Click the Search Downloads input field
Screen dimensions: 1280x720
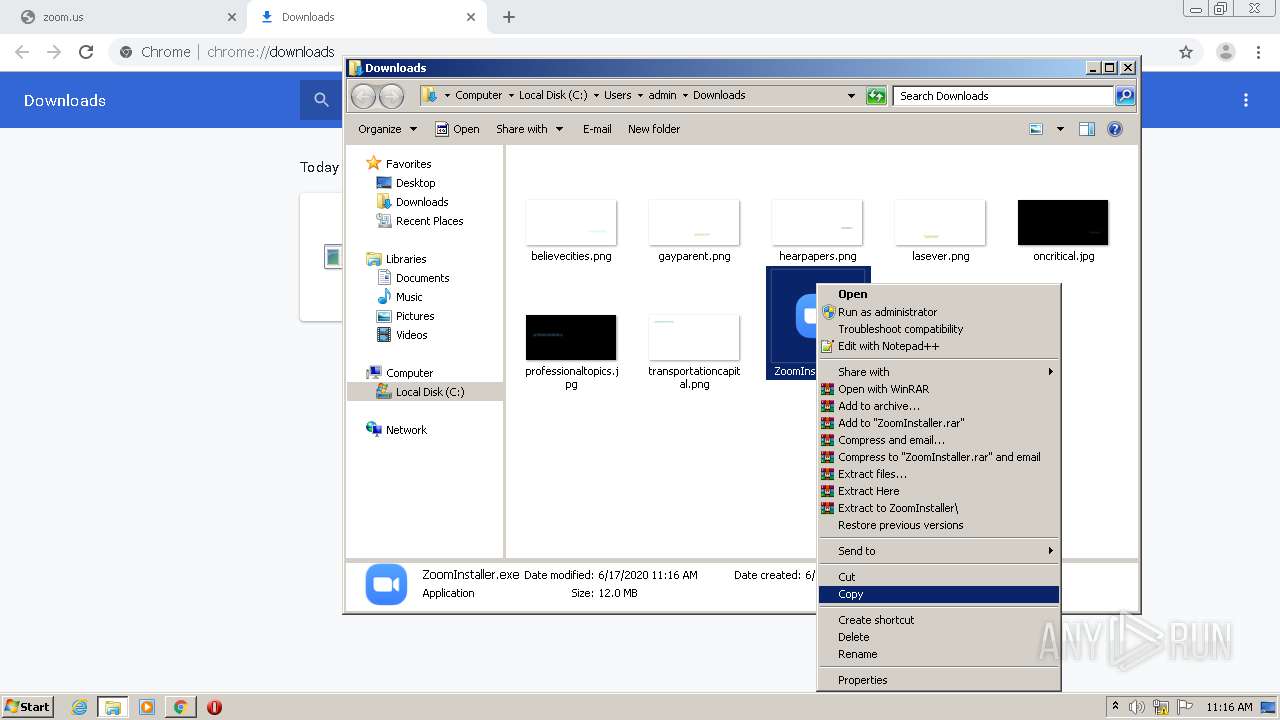1003,96
